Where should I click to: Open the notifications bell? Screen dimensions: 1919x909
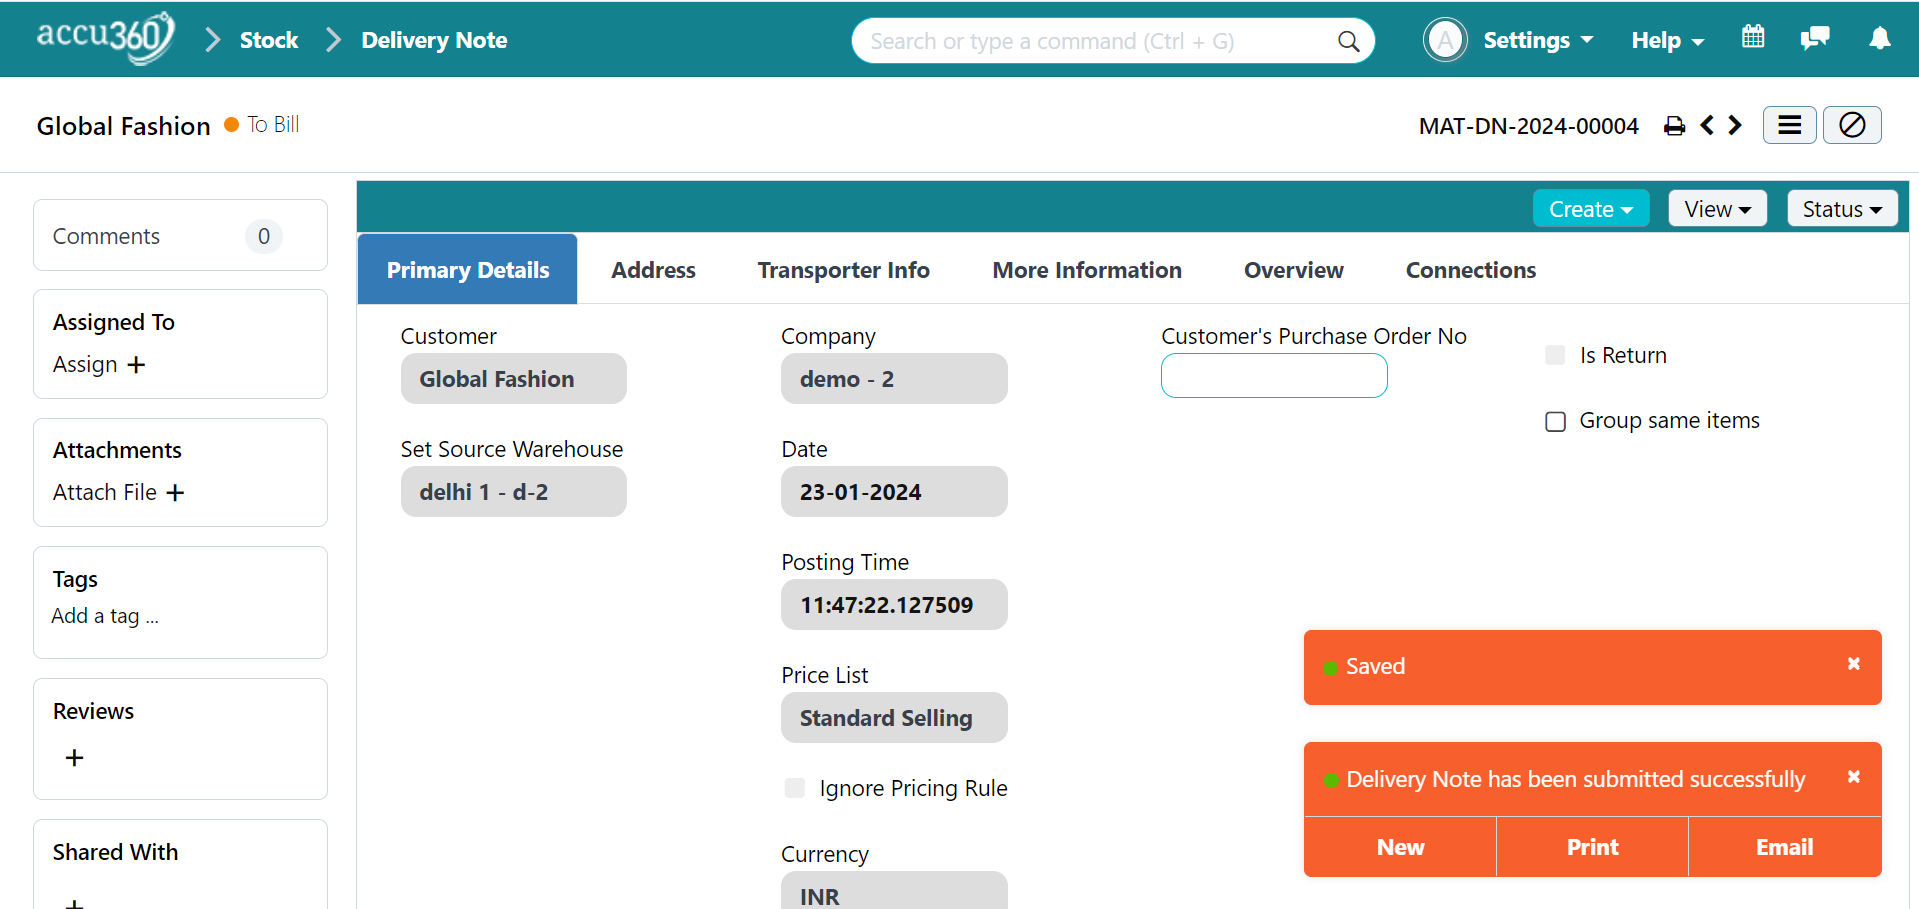(1880, 38)
